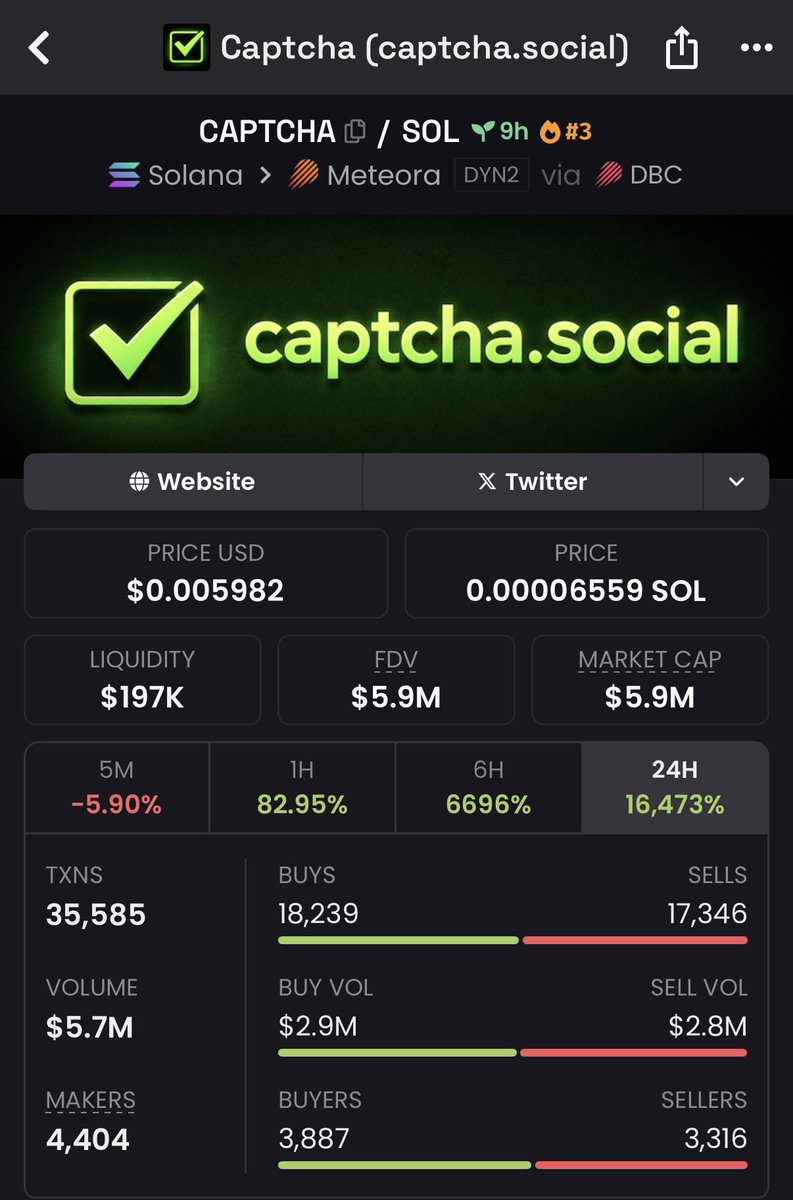Tap the buys versus sells ratio bar
The width and height of the screenshot is (793, 1200).
point(513,940)
